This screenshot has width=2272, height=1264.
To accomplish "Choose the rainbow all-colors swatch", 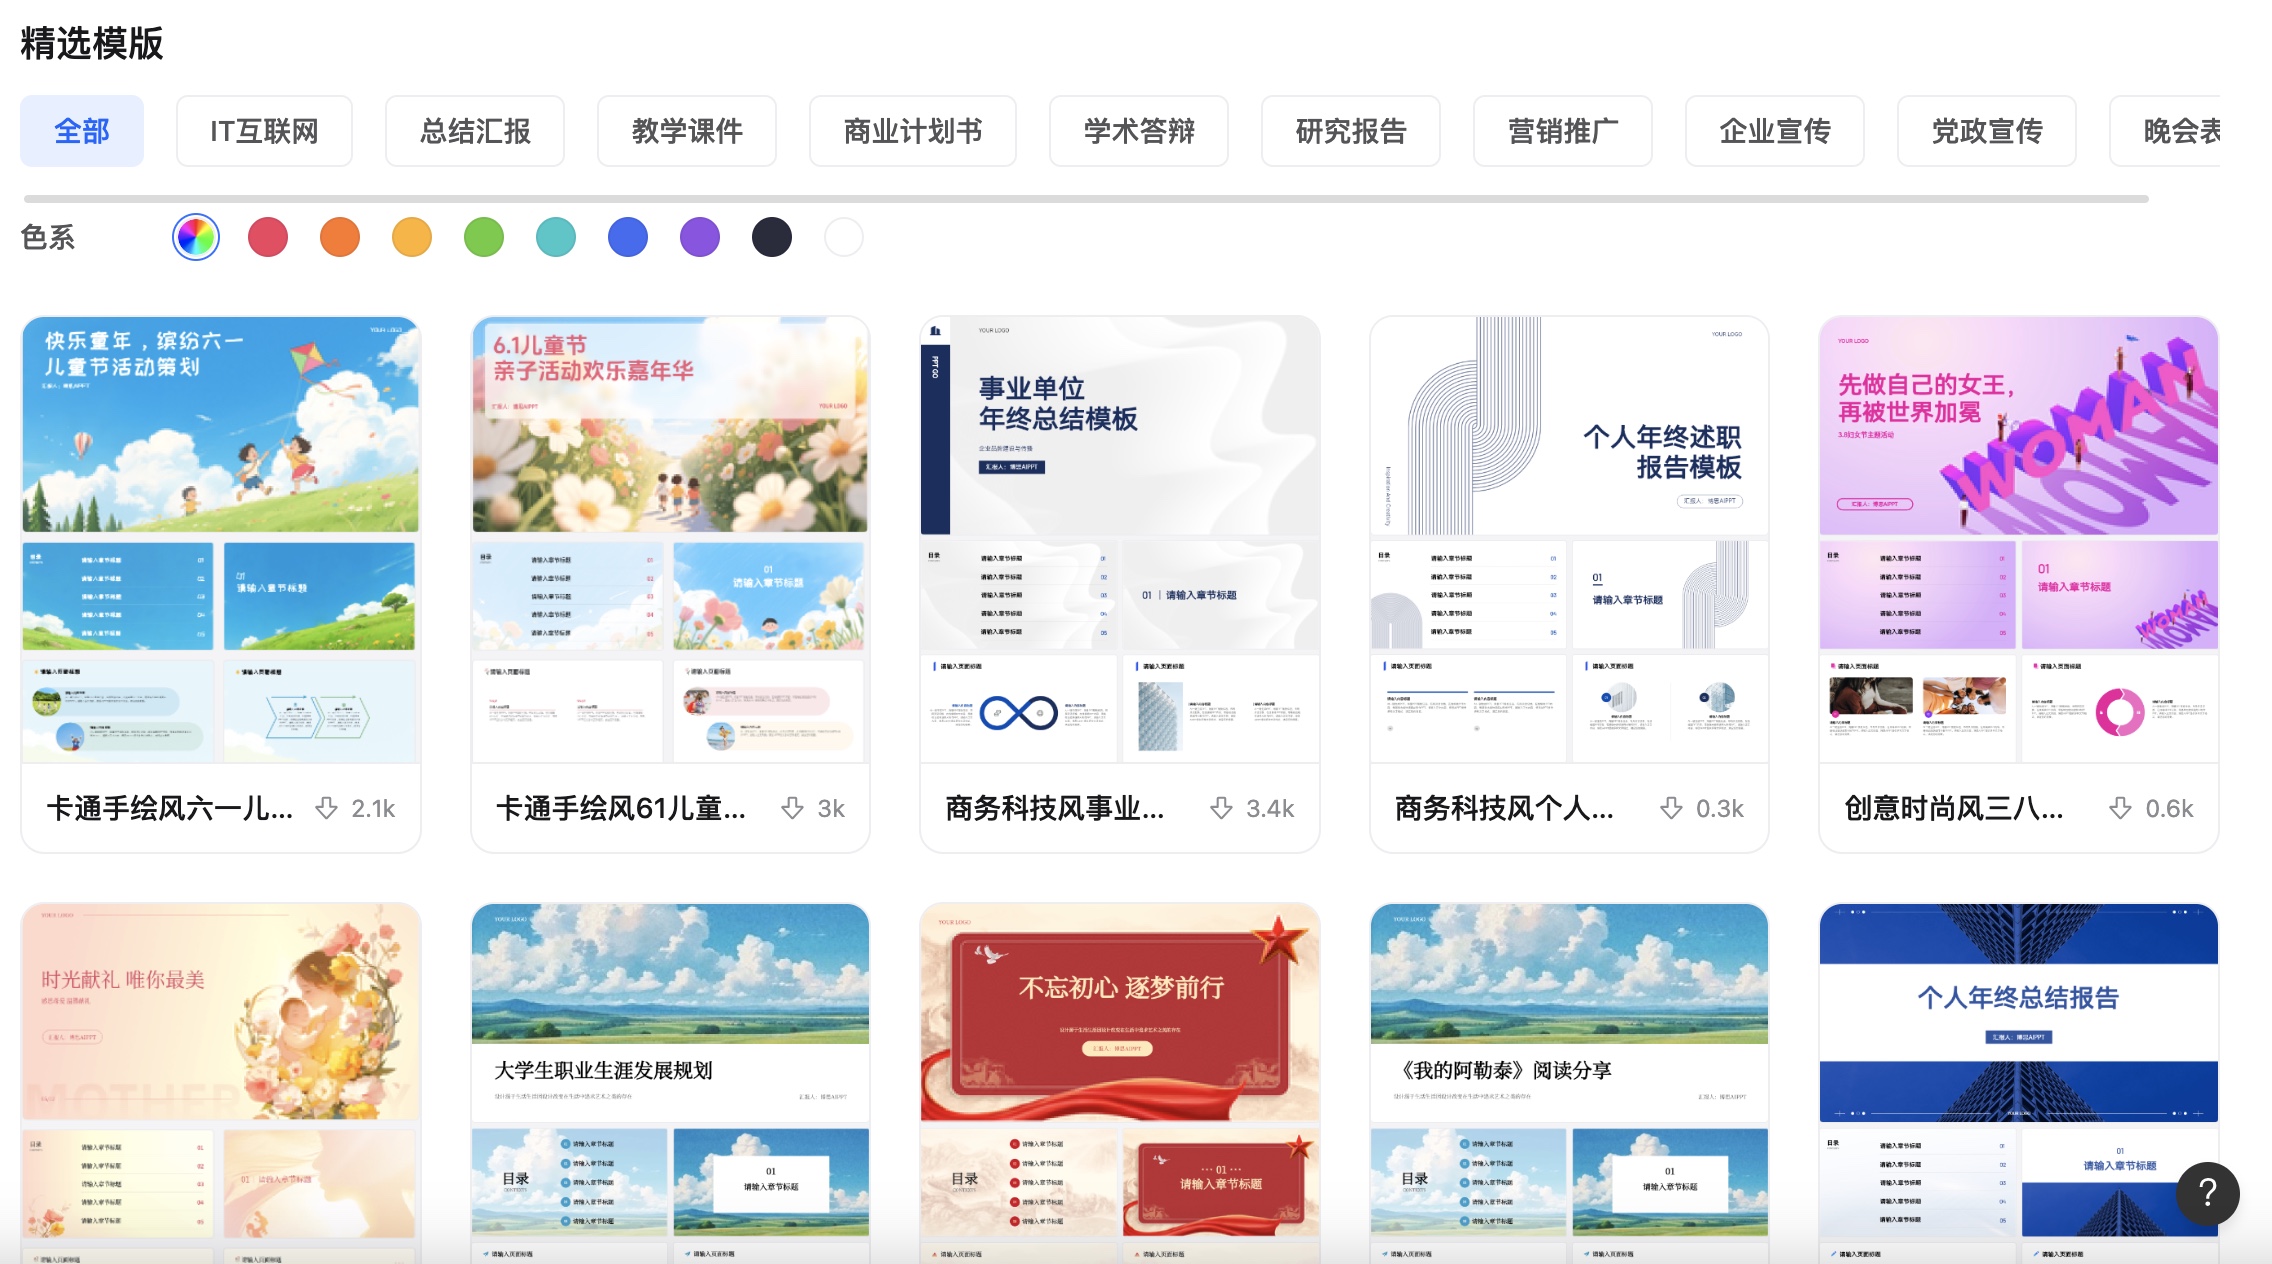I will tap(196, 237).
